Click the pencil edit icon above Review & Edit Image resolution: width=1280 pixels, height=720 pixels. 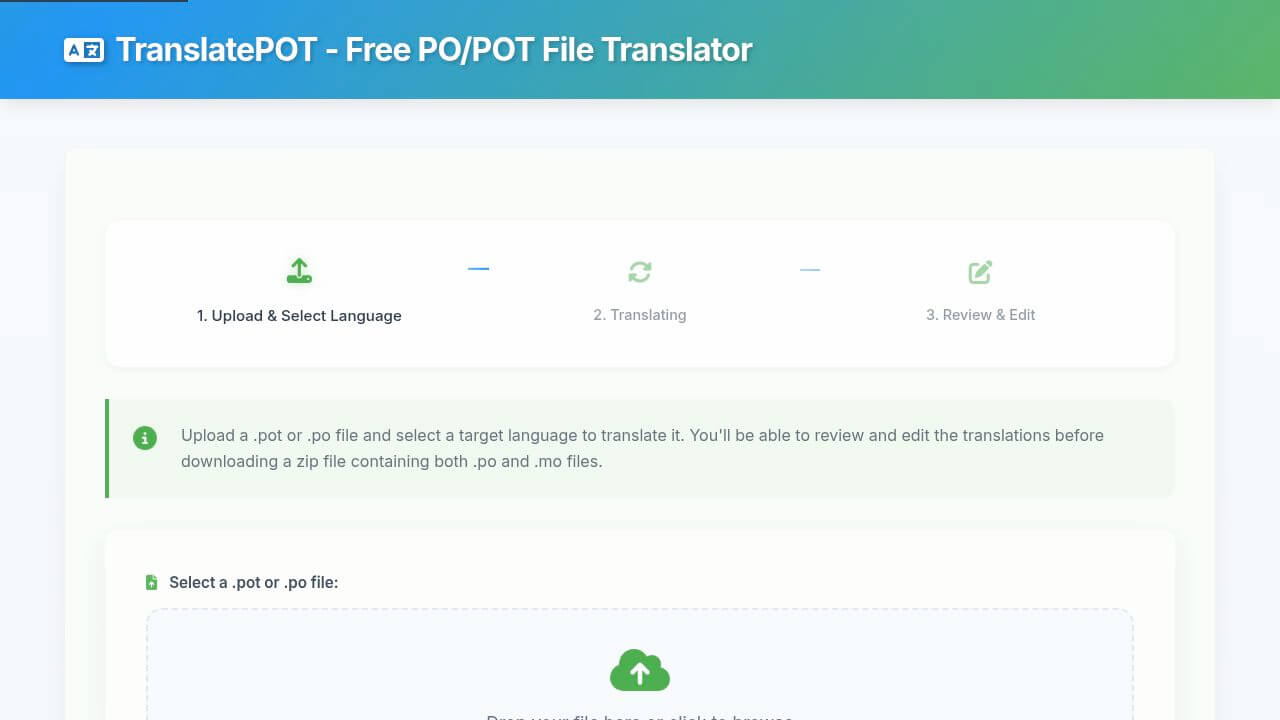click(x=980, y=271)
